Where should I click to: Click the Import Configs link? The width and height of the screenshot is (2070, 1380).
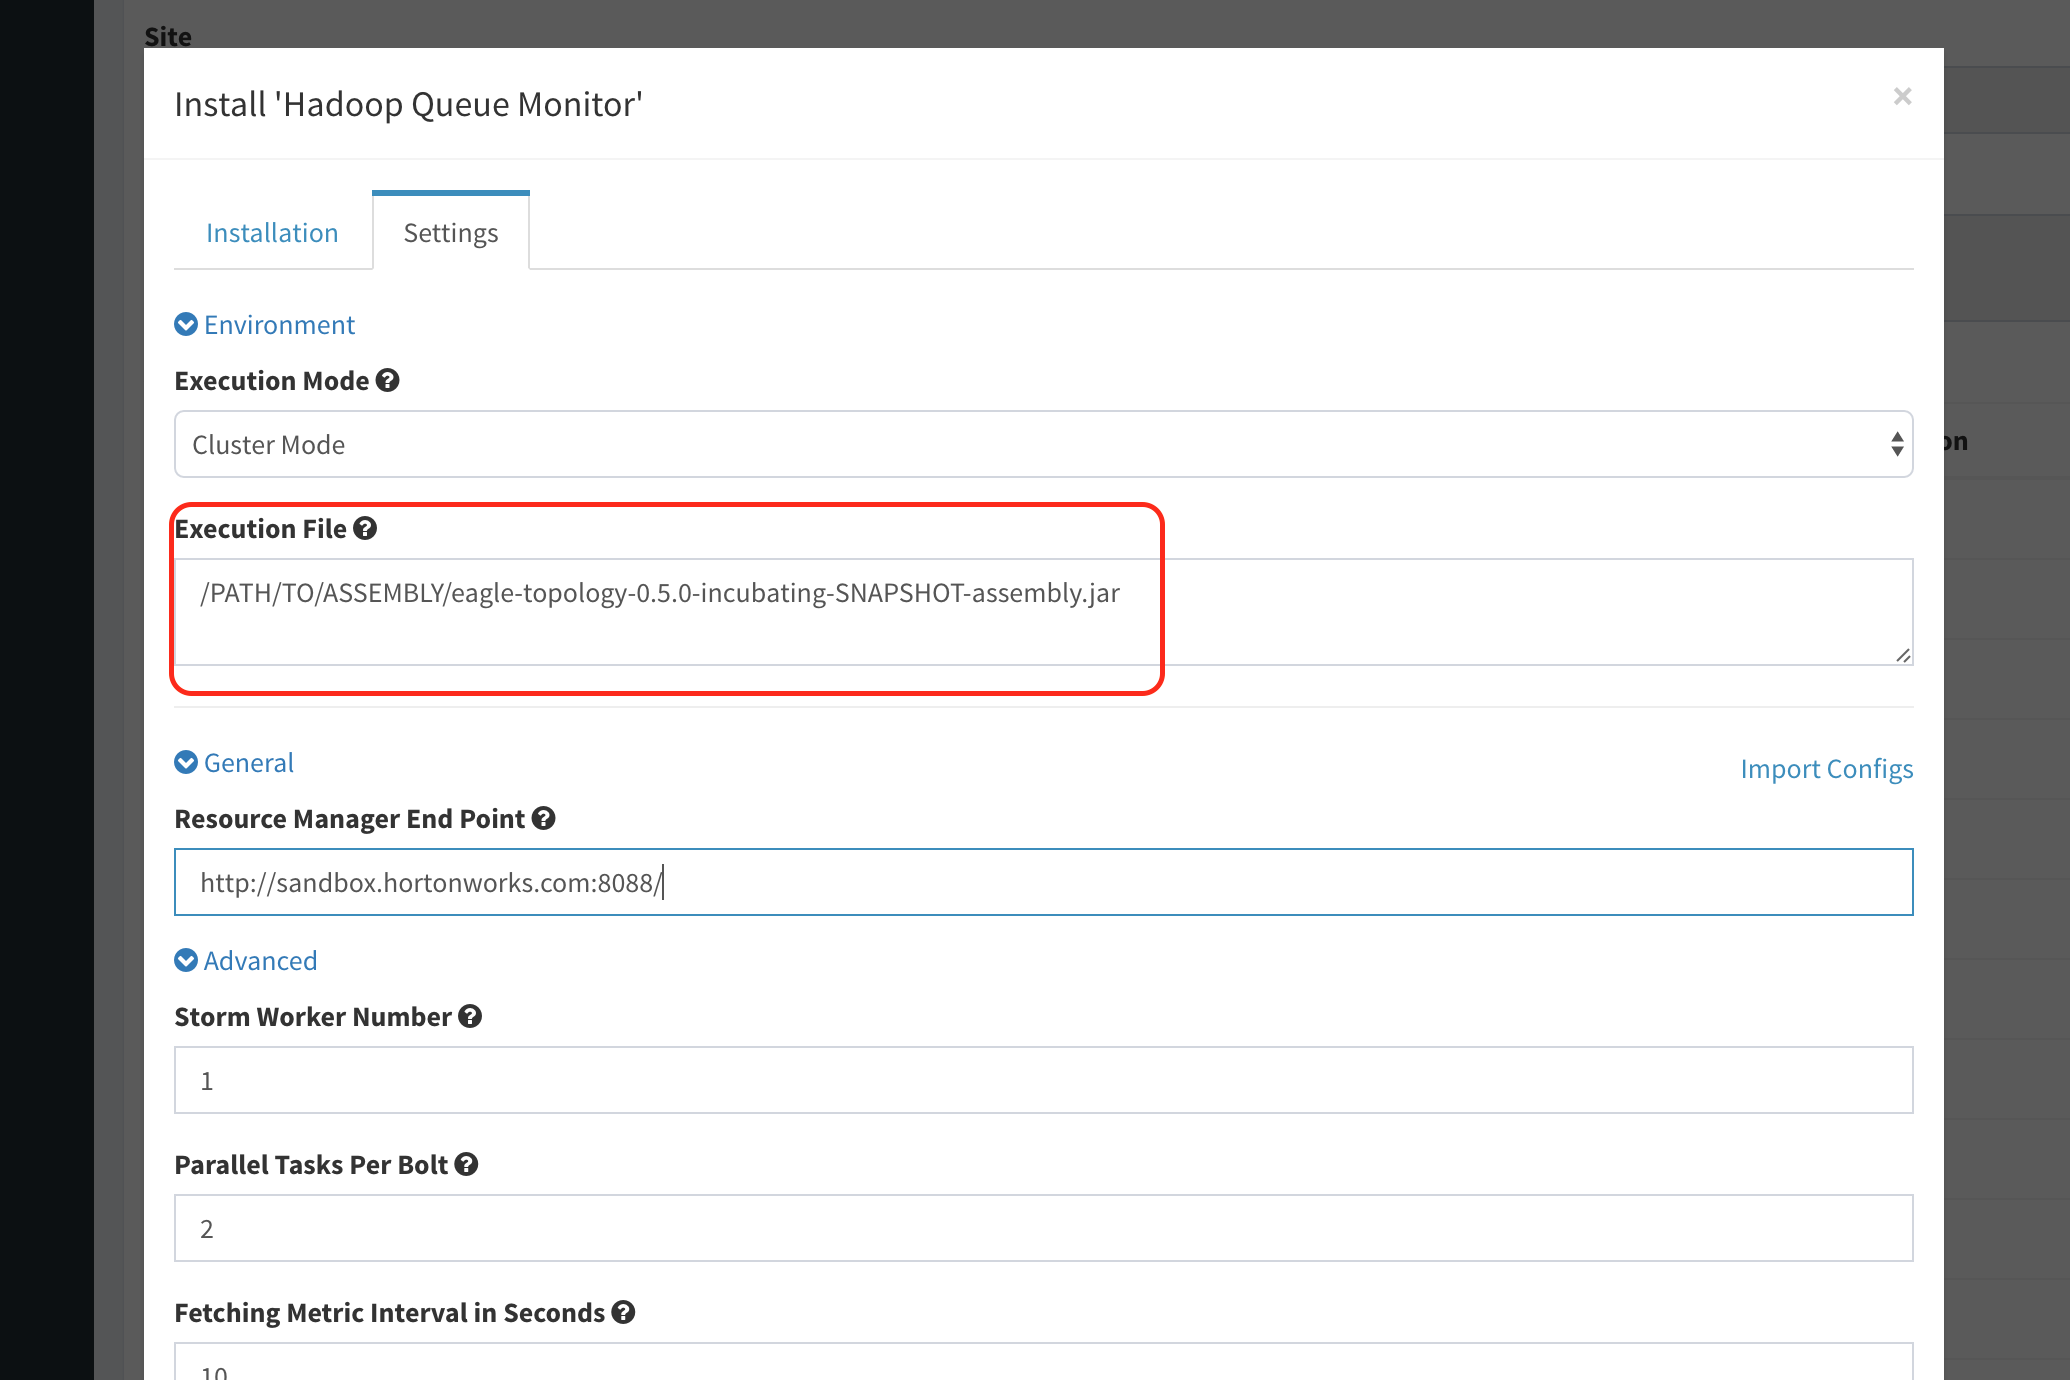(1826, 769)
